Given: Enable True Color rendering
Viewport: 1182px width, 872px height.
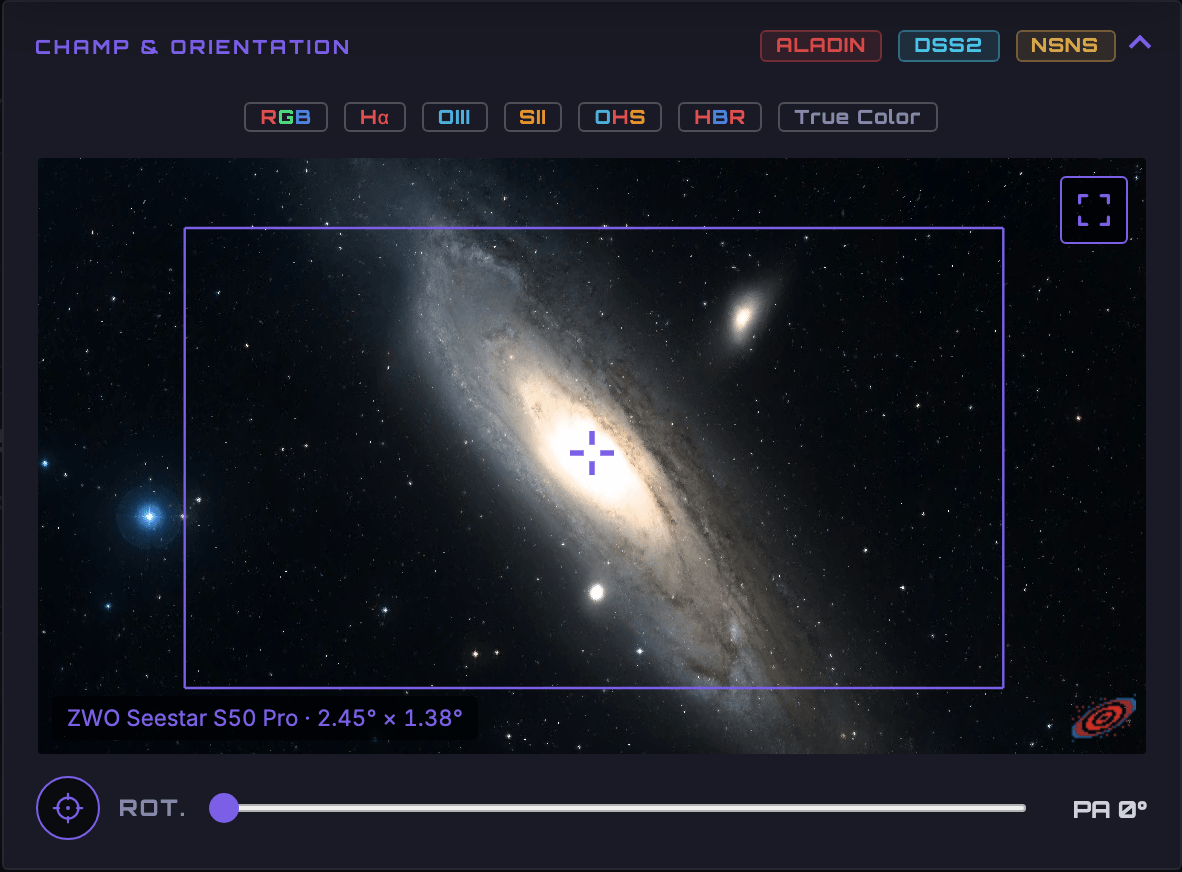Looking at the screenshot, I should 857,117.
